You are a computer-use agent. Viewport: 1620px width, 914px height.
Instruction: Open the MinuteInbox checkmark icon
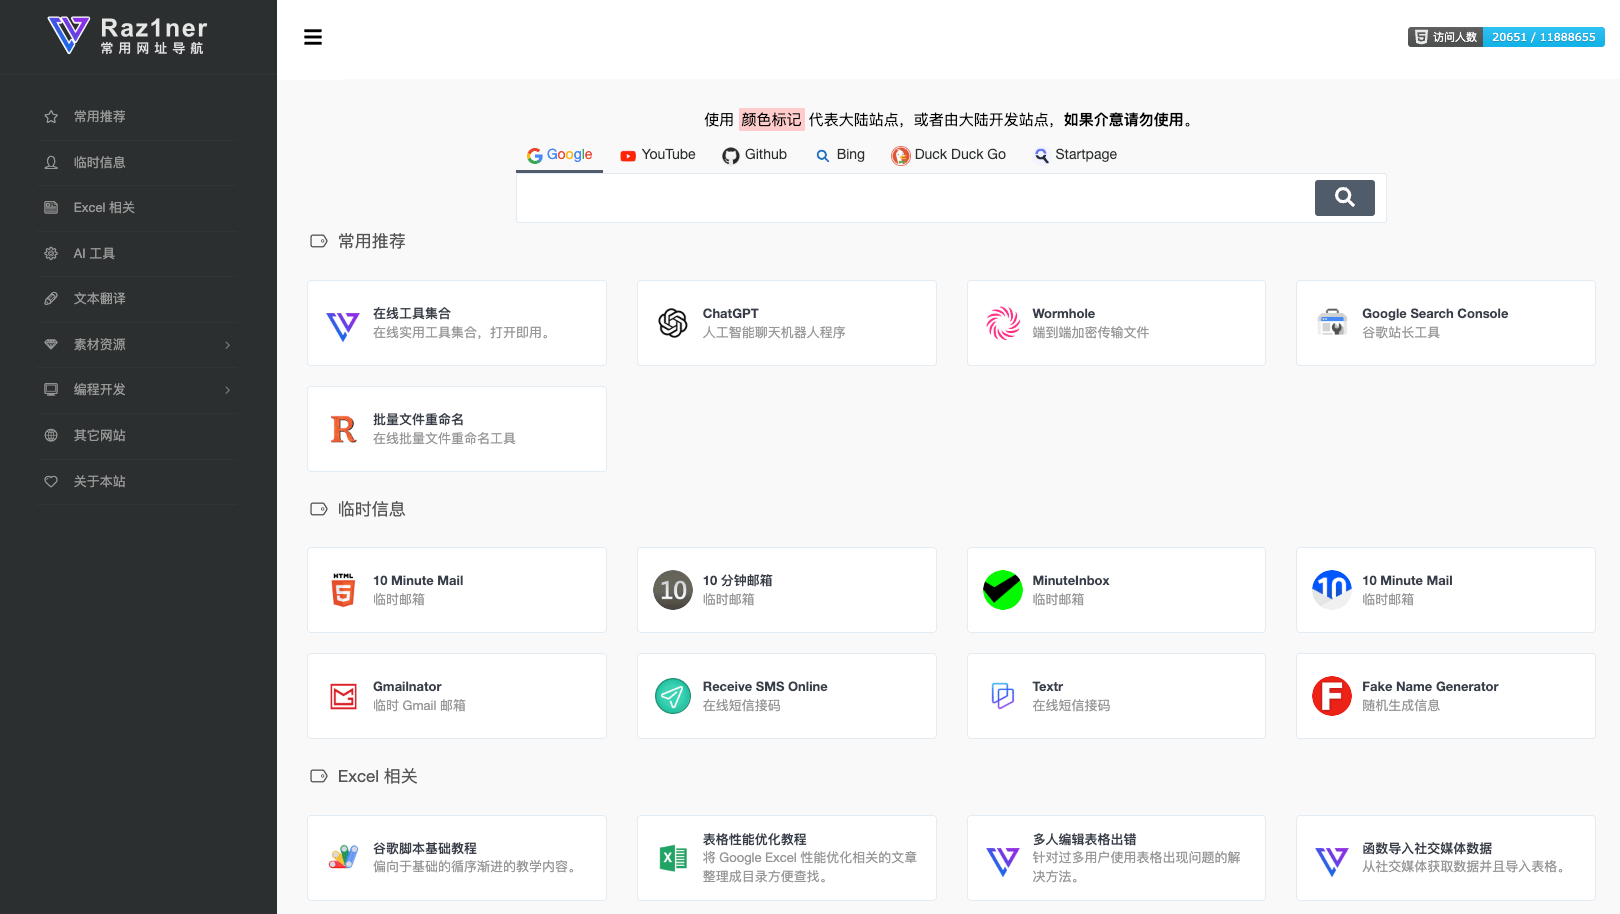(1003, 590)
